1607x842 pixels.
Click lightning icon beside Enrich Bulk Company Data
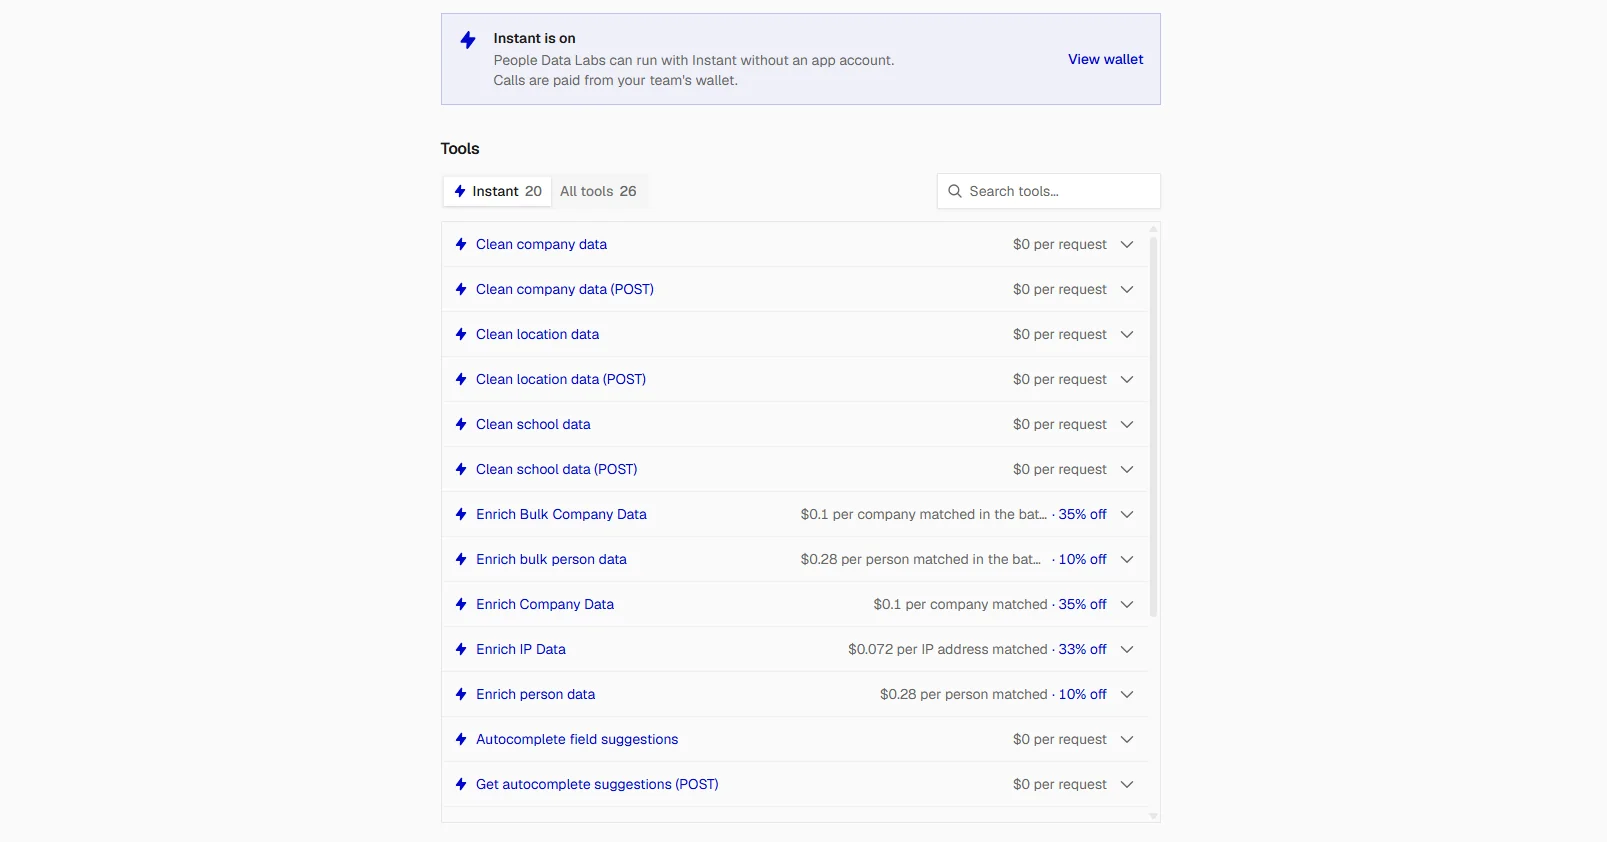point(461,514)
